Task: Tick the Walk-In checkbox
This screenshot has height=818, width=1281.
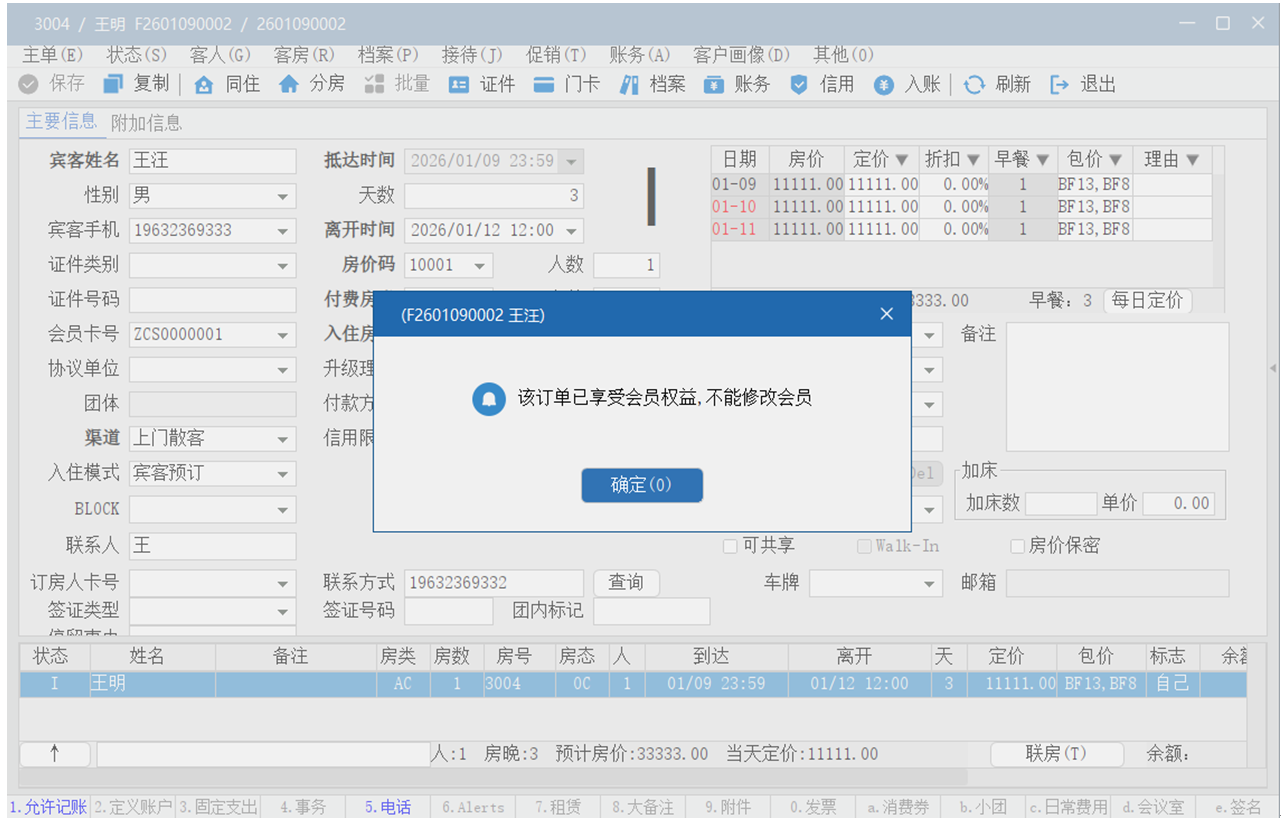Action: point(865,546)
